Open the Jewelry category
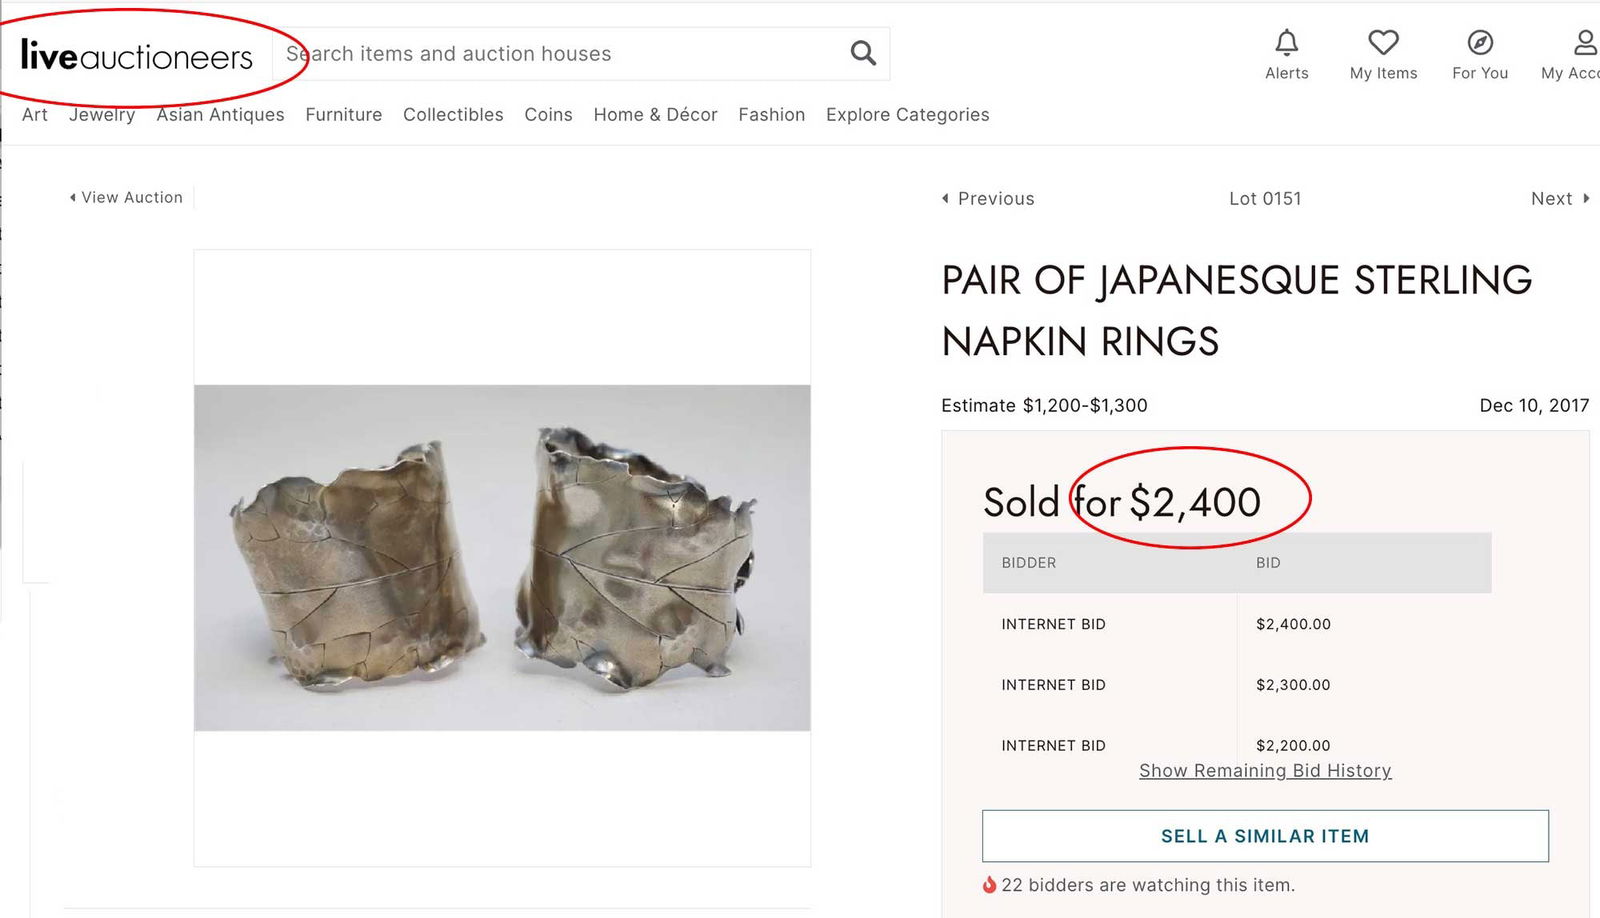The image size is (1600, 918). 101,114
